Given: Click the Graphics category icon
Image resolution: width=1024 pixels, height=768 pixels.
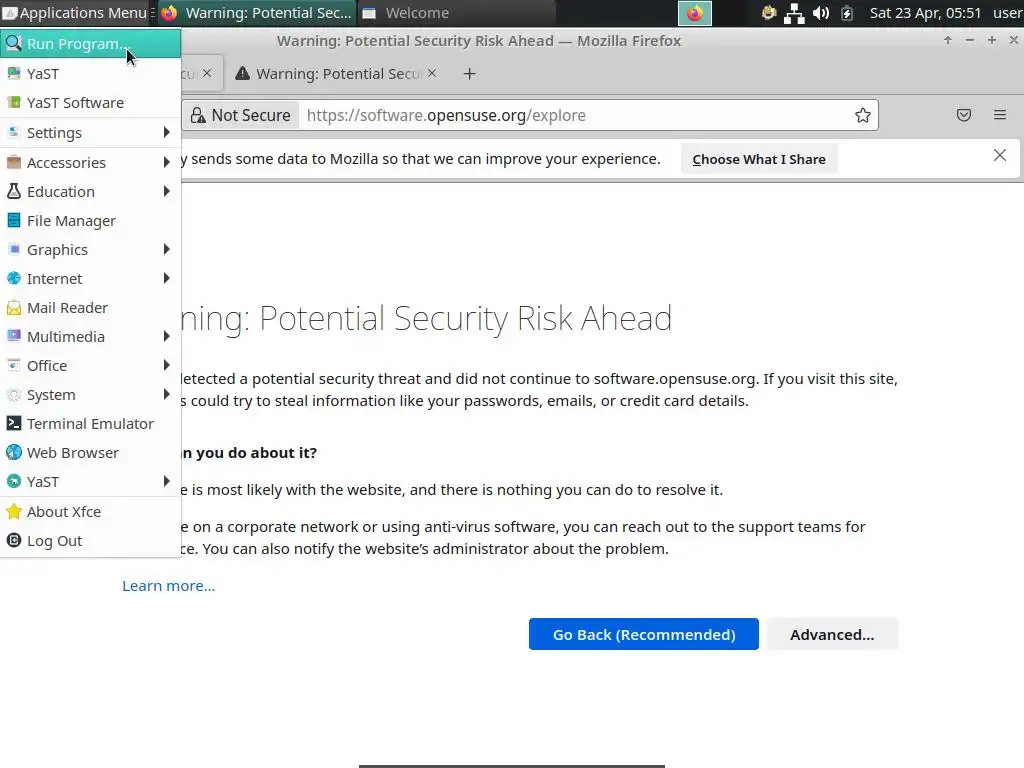Looking at the screenshot, I should (x=14, y=249).
